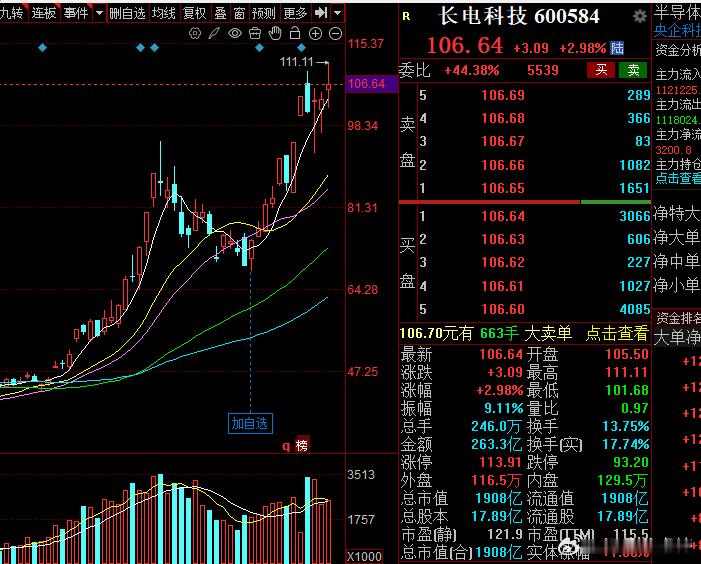
Task: Click the 金额 value 263.3亿
Action: [x=496, y=444]
